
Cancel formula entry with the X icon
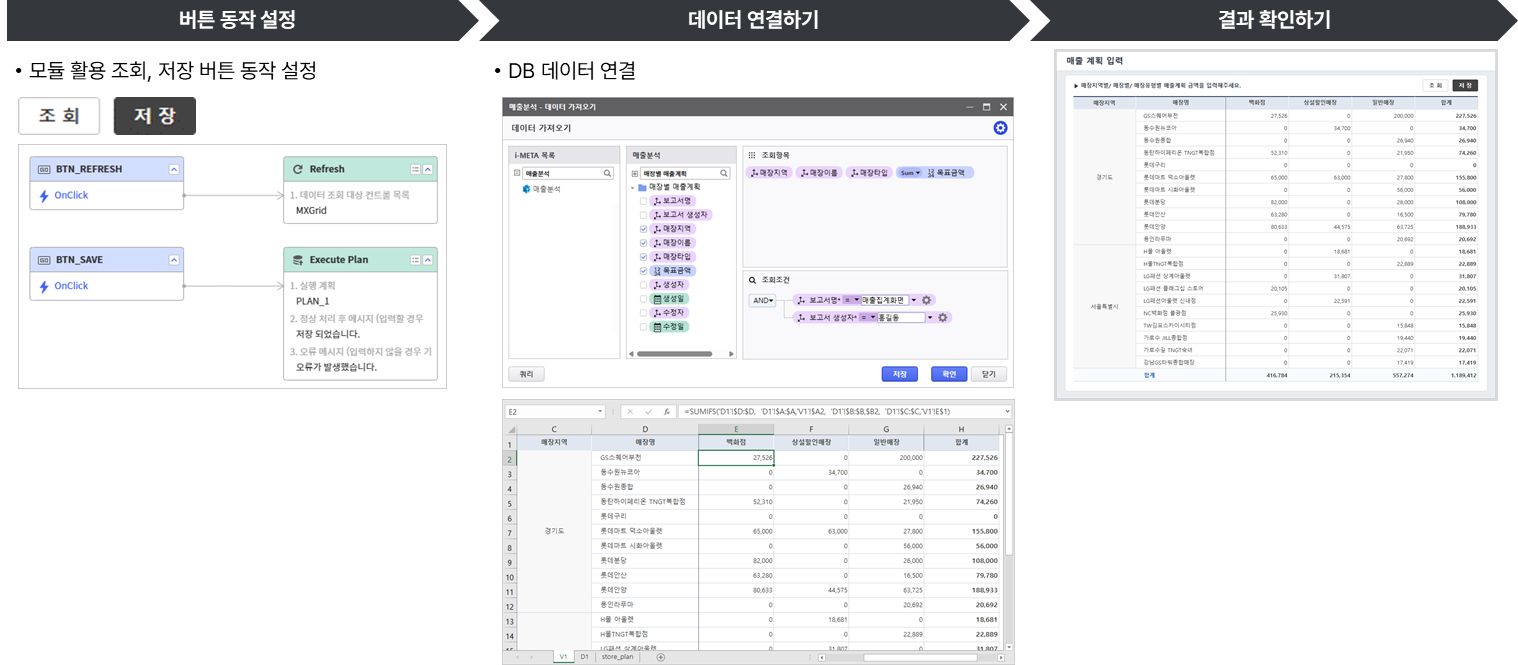click(630, 411)
